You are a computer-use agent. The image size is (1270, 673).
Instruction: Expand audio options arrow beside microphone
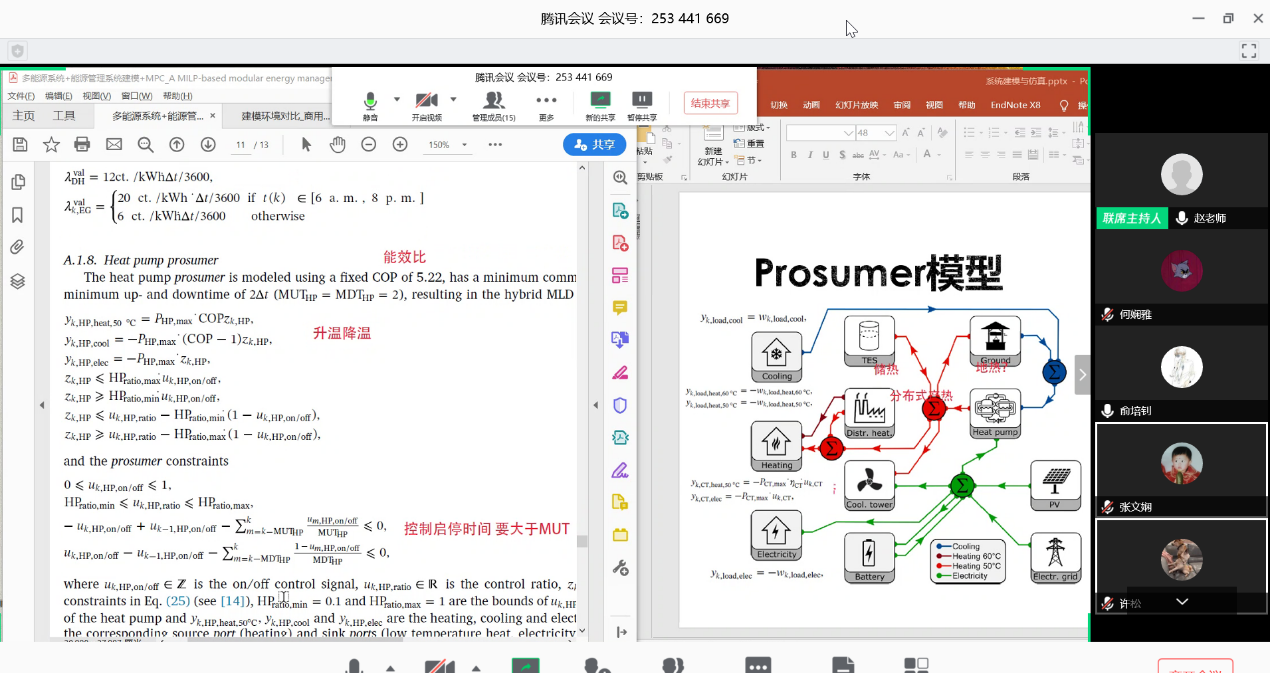[x=397, y=99]
